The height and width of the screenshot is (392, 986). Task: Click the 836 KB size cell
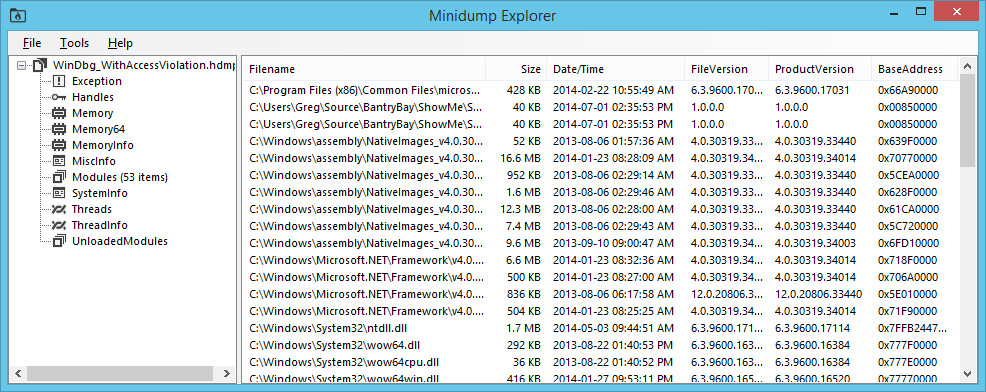tap(525, 294)
